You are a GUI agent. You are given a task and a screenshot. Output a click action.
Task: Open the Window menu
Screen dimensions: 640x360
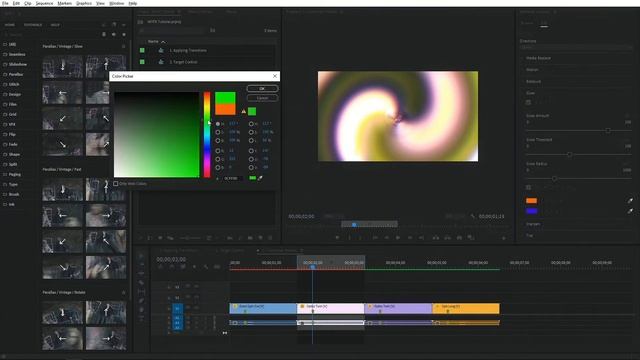tap(117, 3)
